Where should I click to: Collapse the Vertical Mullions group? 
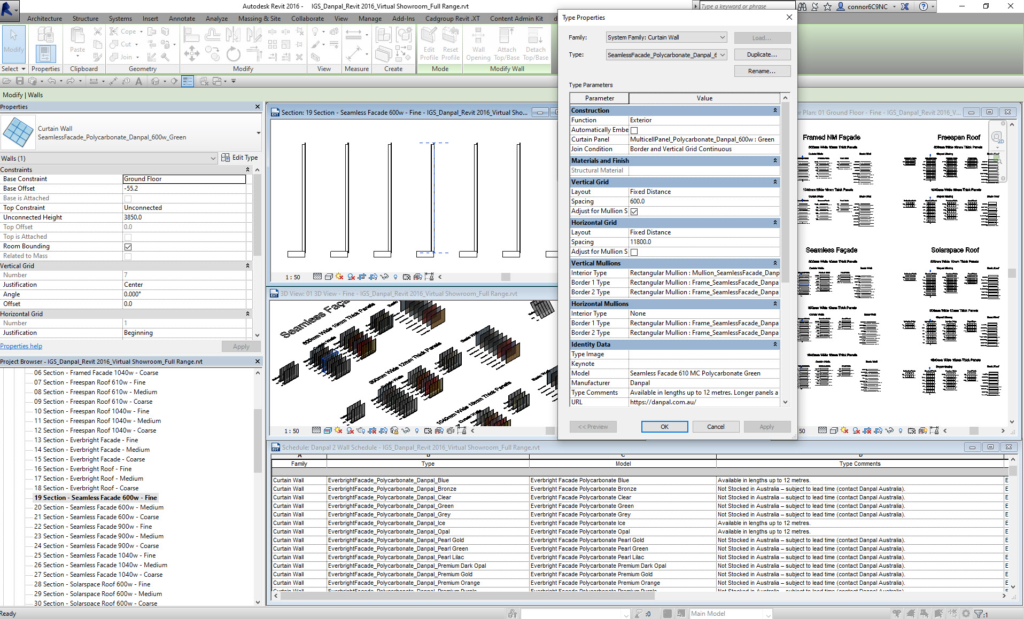pyautogui.click(x=775, y=263)
